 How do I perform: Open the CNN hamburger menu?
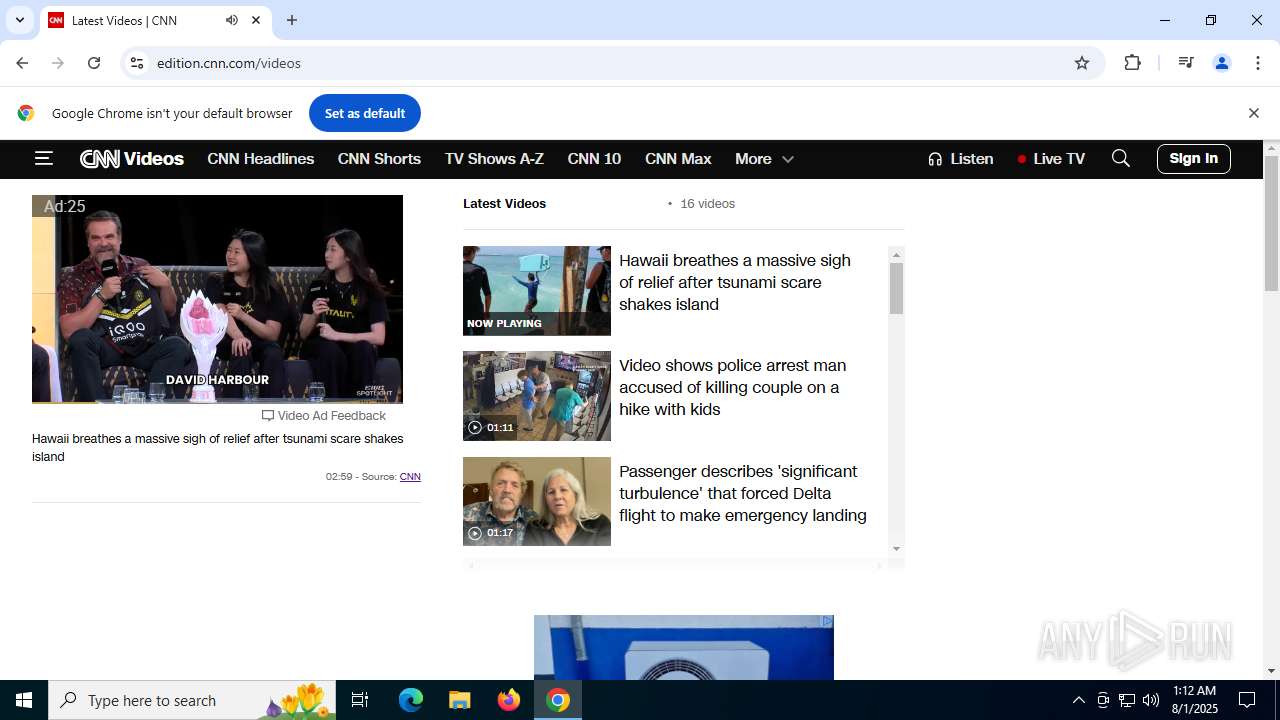[x=43, y=158]
